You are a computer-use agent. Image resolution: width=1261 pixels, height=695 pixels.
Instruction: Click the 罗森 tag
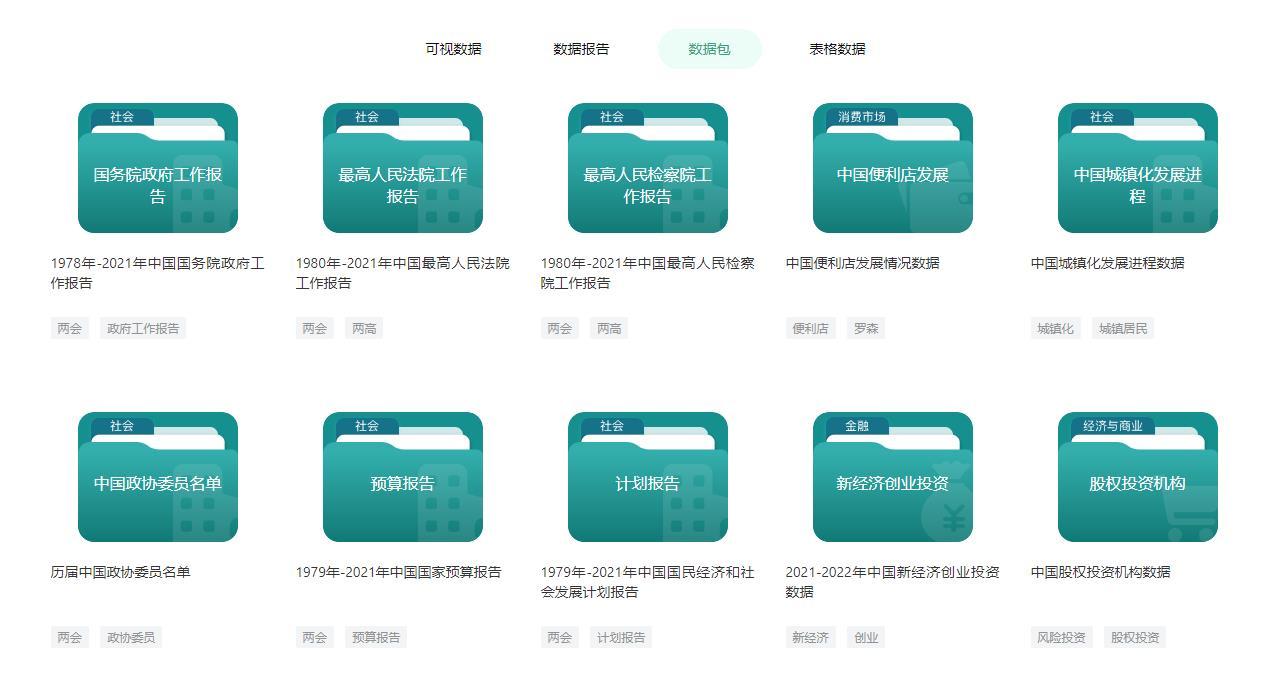[866, 328]
